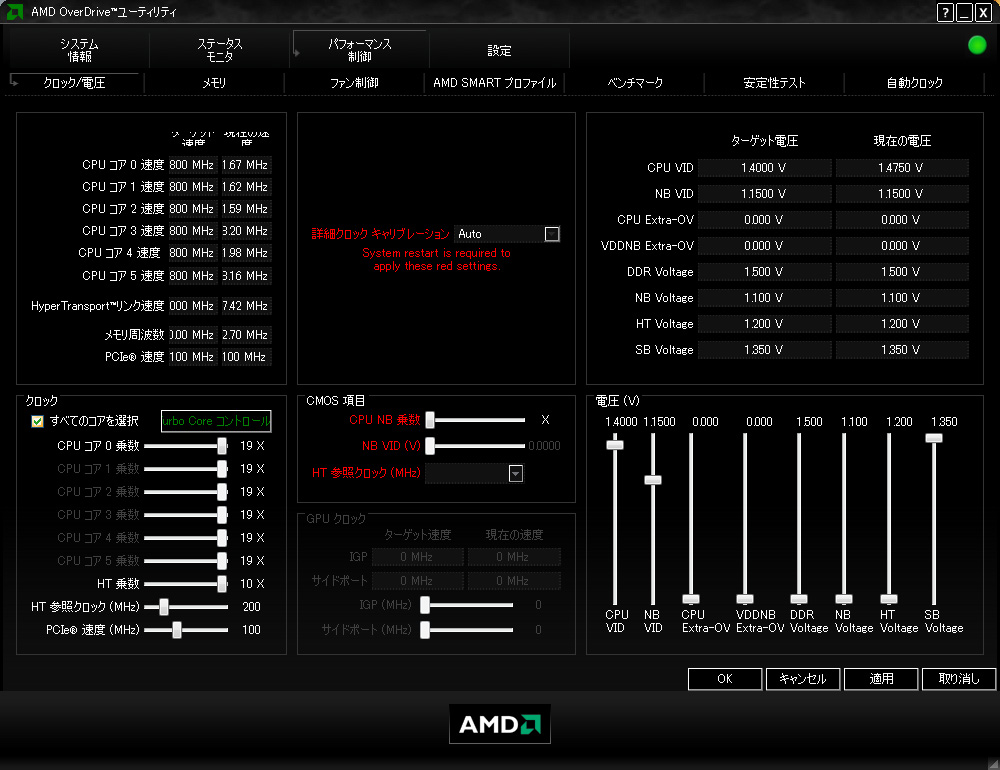Image resolution: width=1000 pixels, height=770 pixels.
Task: Click the HT 参照クロック (MHz) slider handle
Action: point(164,607)
